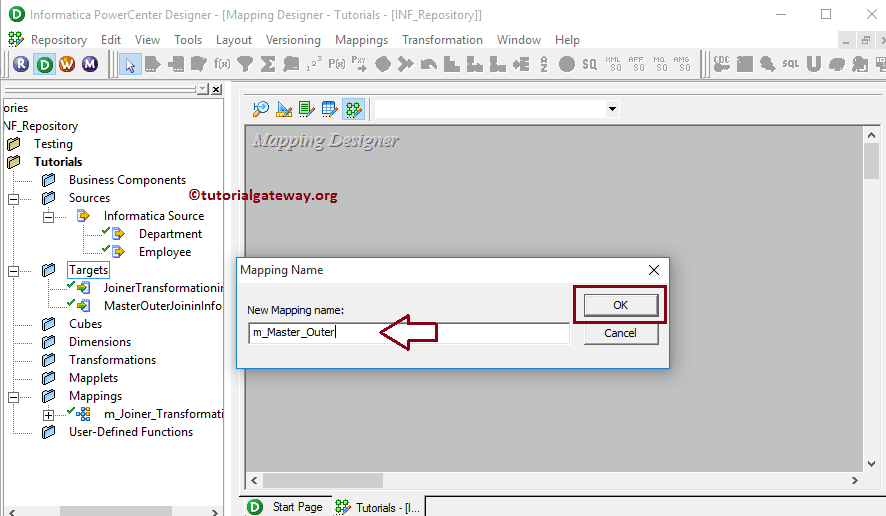Select the Mapplets folder
The image size is (886, 516).
point(93,378)
